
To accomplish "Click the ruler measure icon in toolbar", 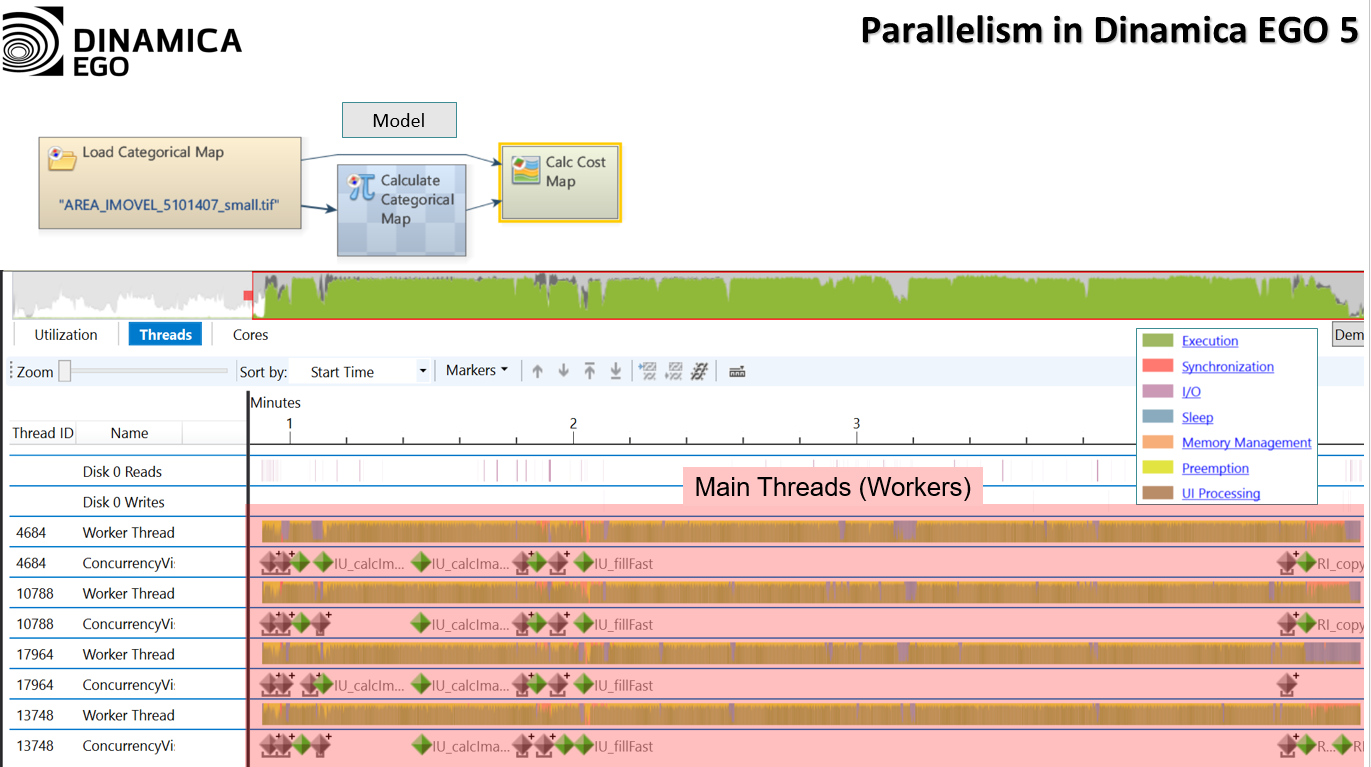I will pyautogui.click(x=737, y=371).
